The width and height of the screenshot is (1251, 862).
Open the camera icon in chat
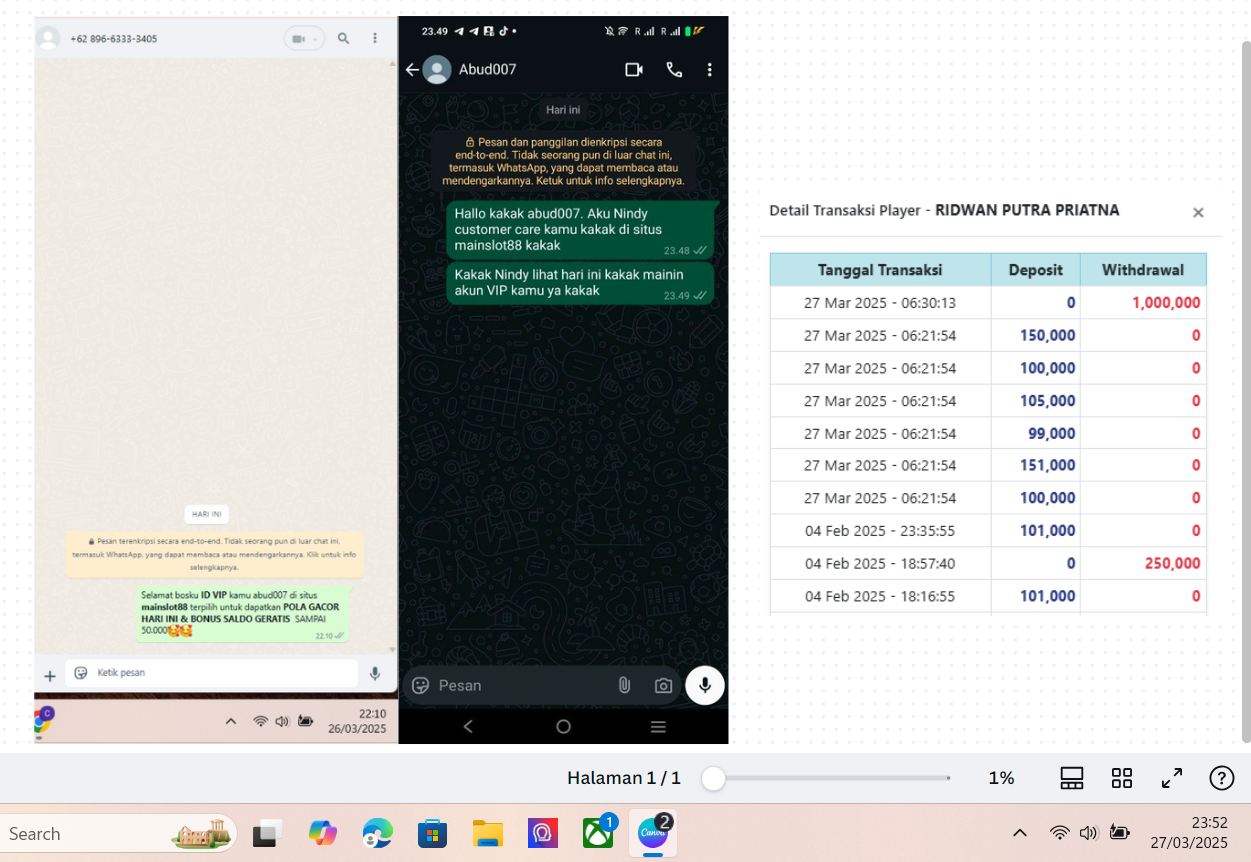[x=663, y=685]
